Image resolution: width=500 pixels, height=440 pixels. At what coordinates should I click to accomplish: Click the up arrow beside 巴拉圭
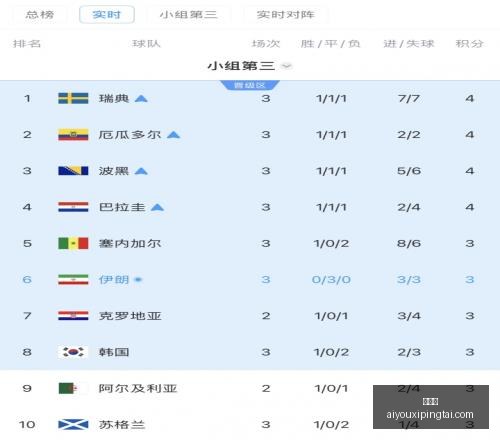click(157, 208)
